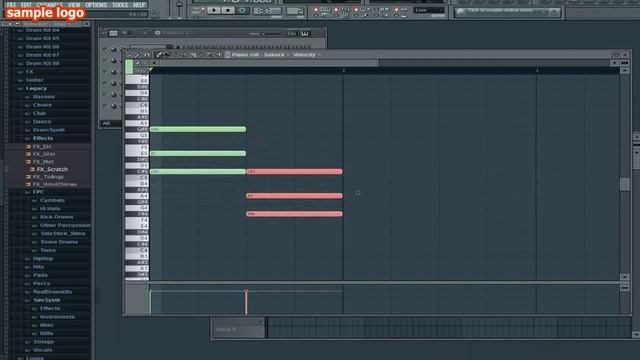
Task: Open the Kick Drums folder
Action: pos(56,217)
